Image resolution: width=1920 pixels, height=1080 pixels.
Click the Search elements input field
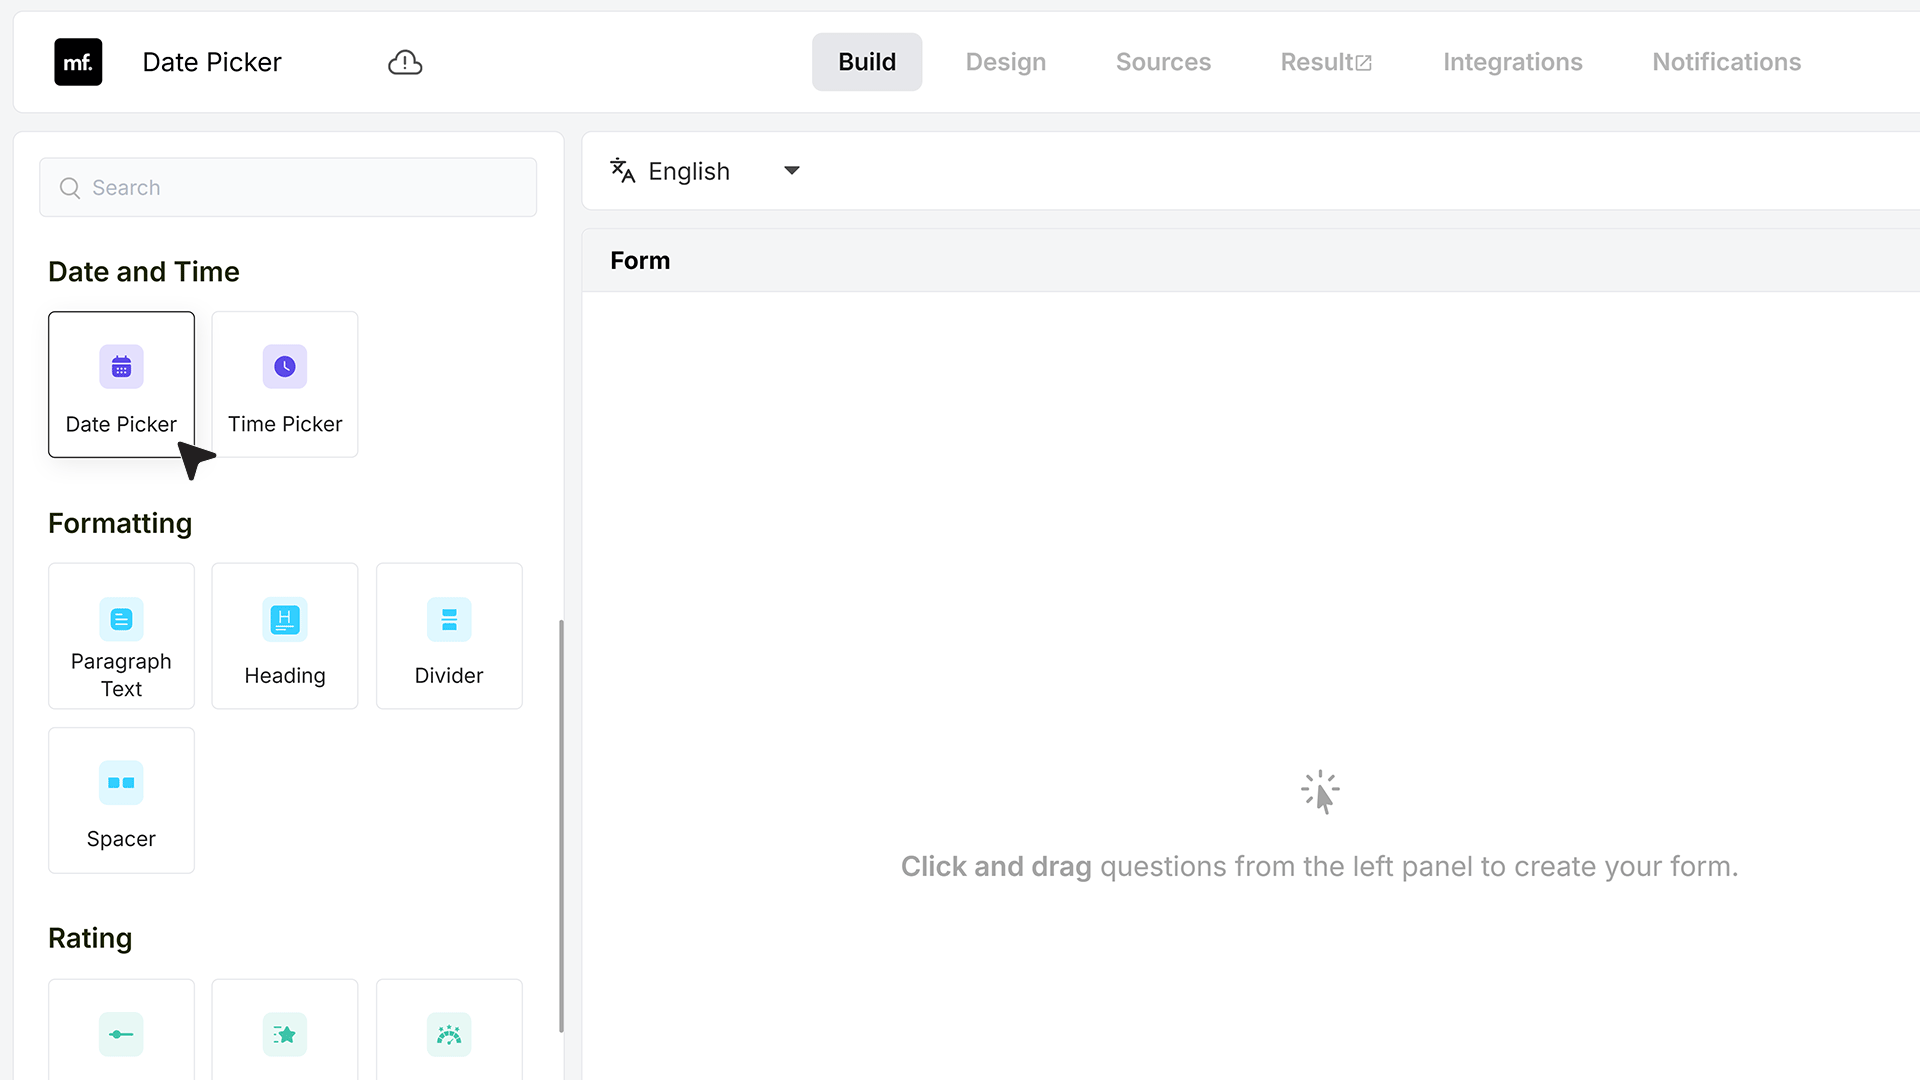click(x=288, y=187)
